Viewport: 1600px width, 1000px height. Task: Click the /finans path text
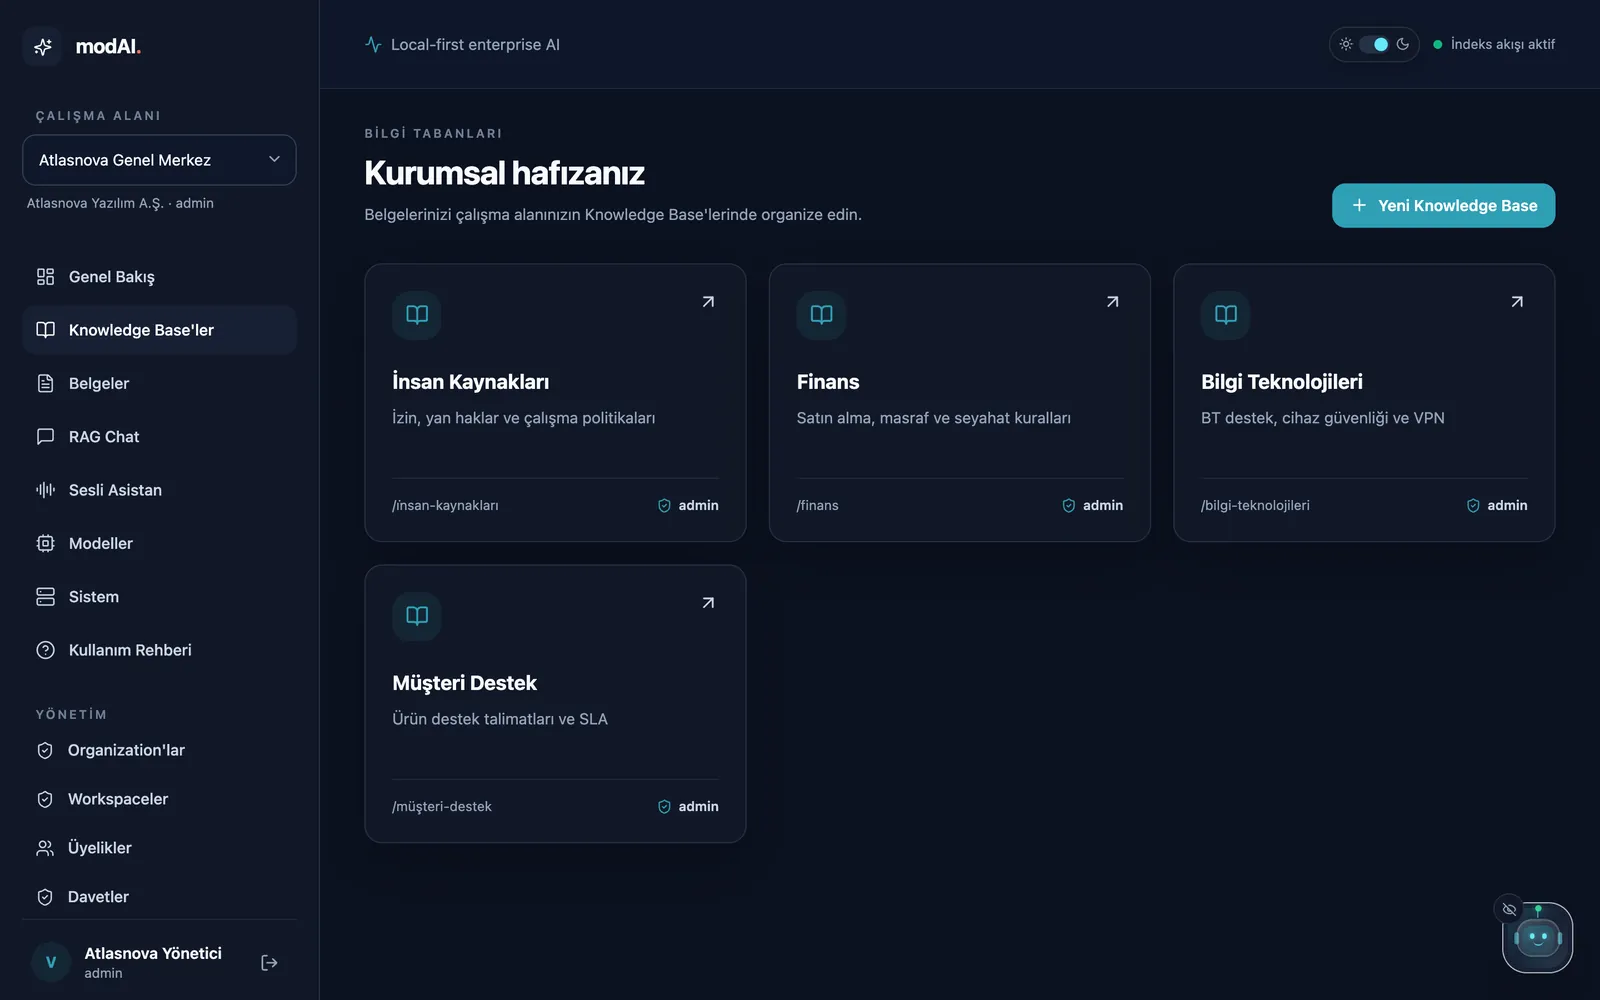pyautogui.click(x=817, y=506)
